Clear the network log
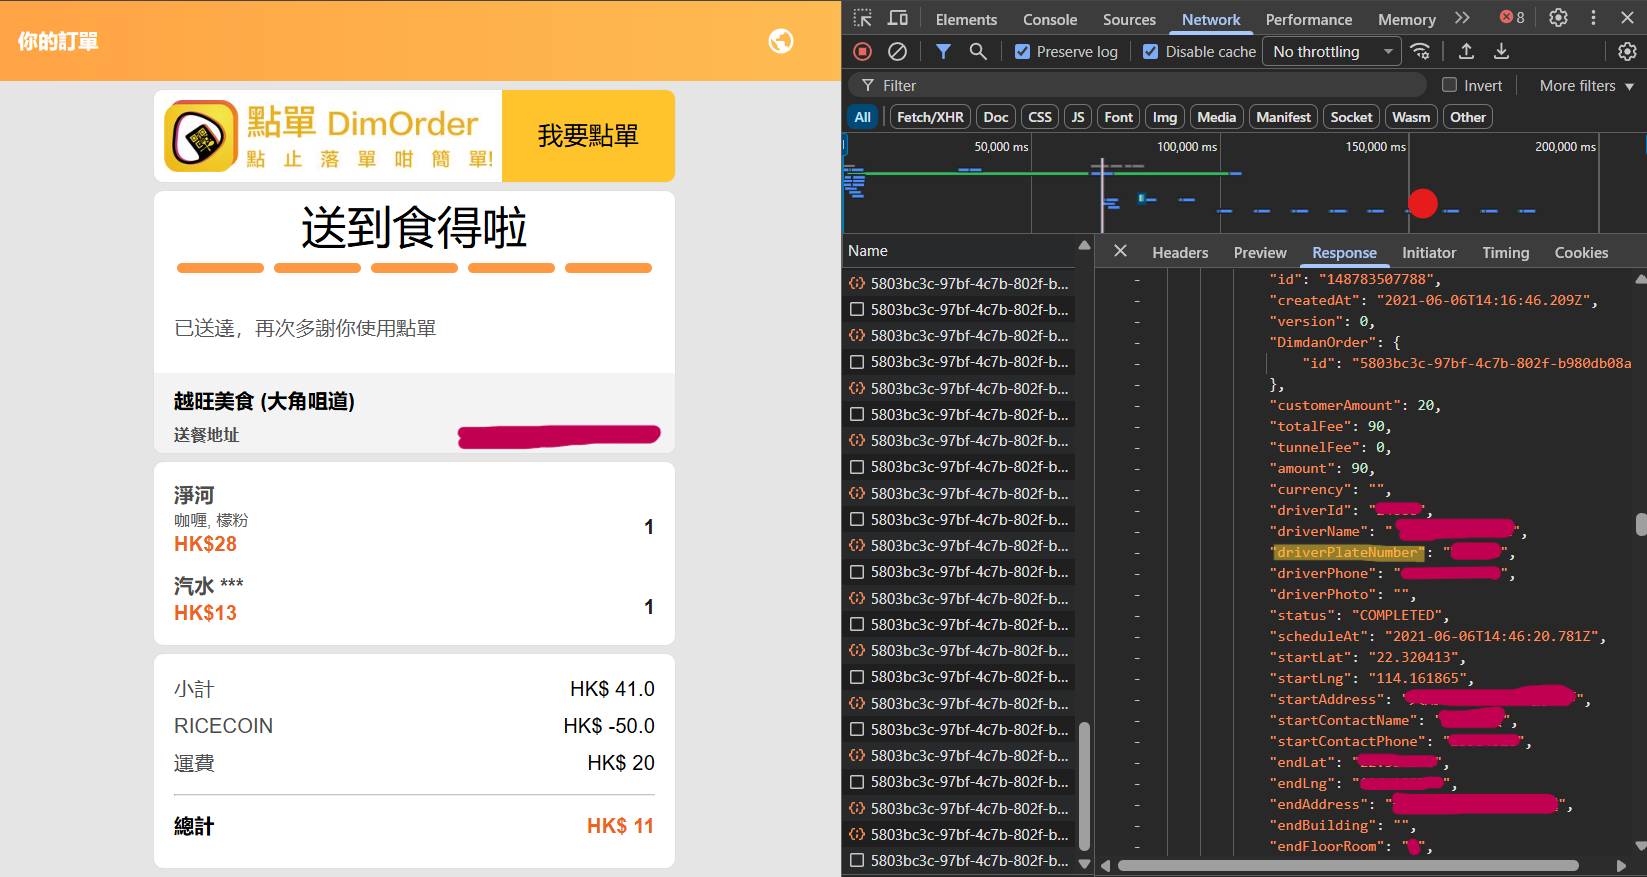Viewport: 1647px width, 877px height. [x=898, y=51]
